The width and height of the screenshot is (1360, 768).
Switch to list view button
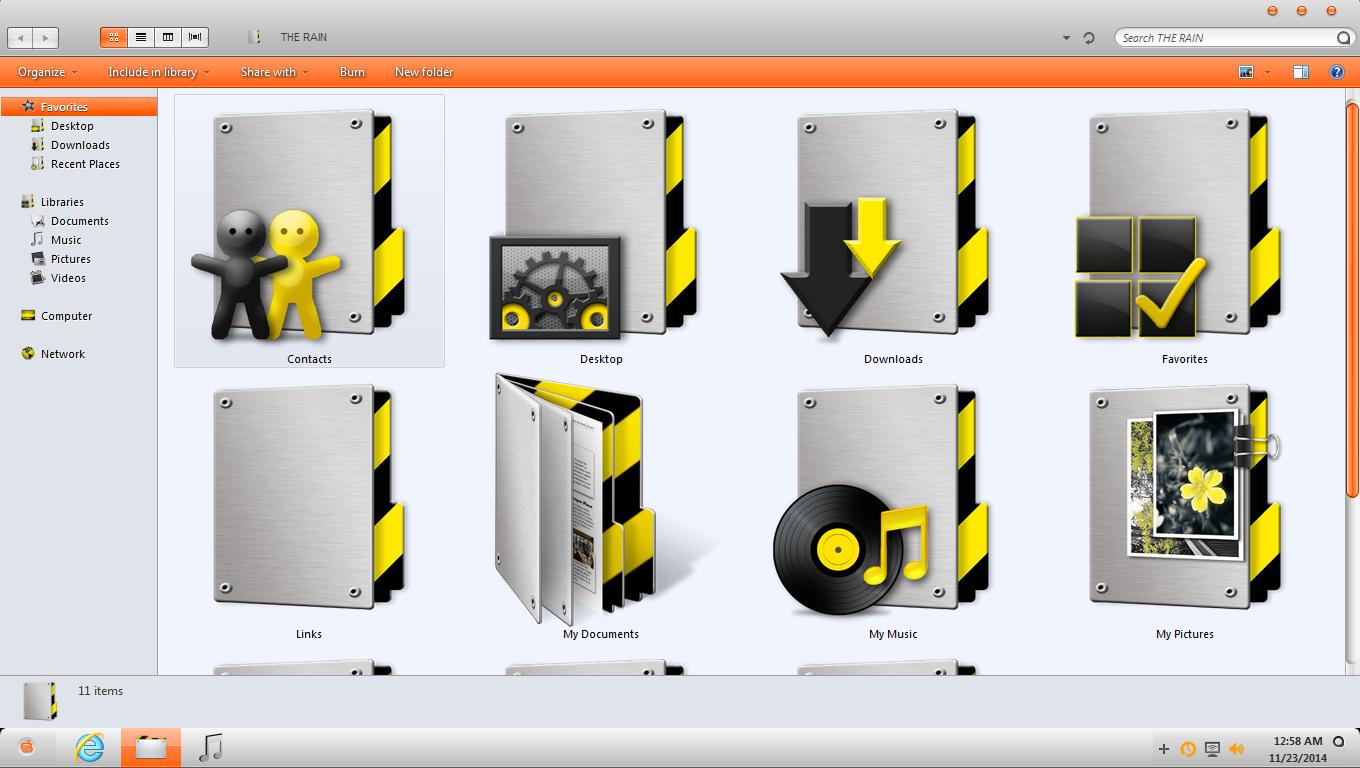coord(141,37)
